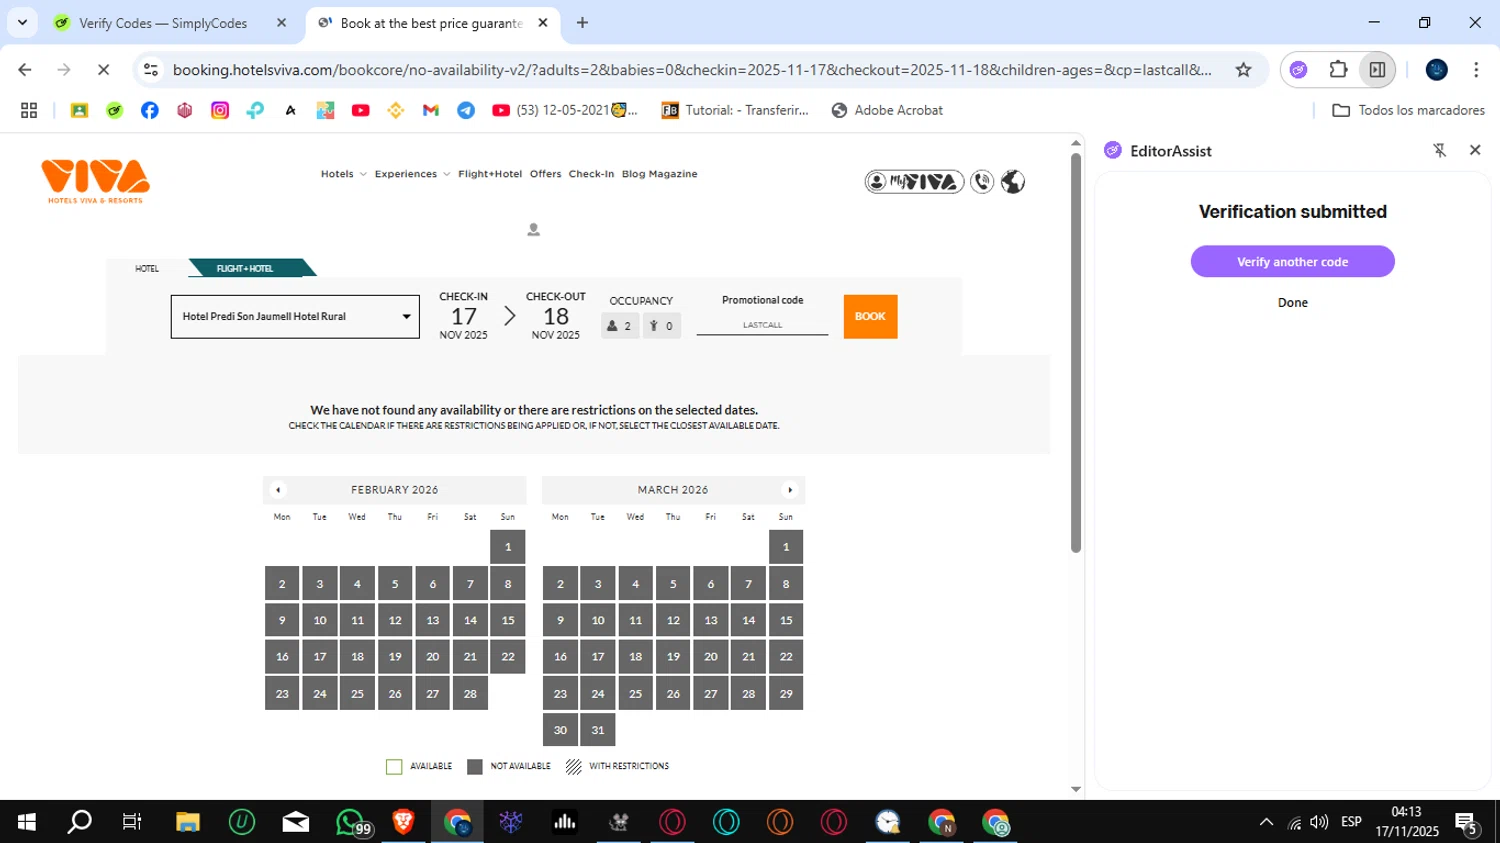Open the Flight+Hotel menu item

coord(490,174)
